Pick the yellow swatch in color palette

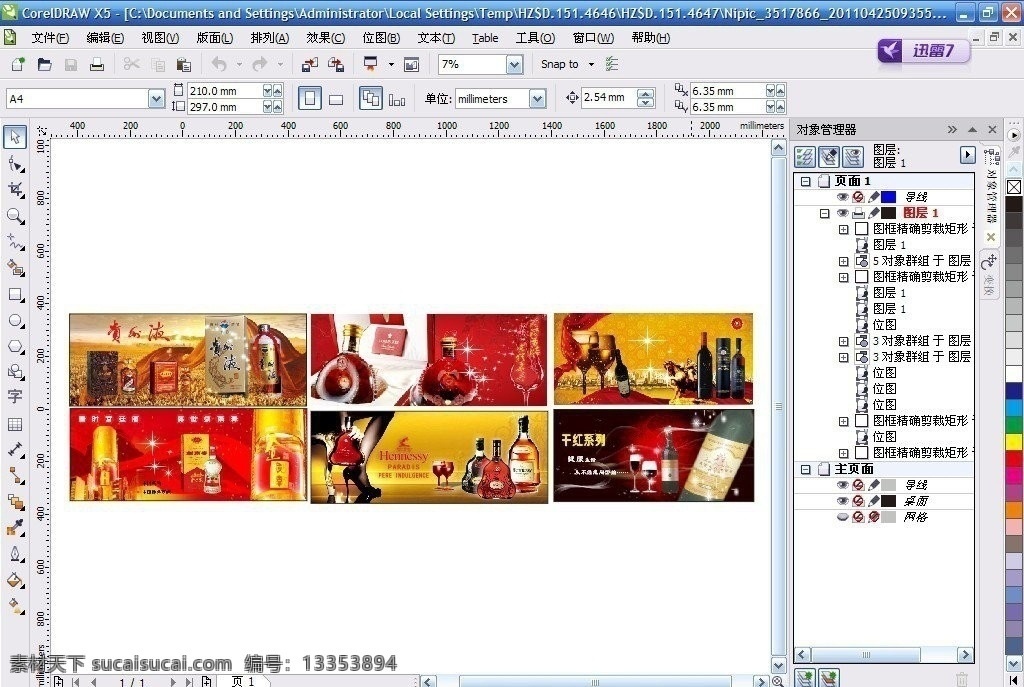[1014, 441]
